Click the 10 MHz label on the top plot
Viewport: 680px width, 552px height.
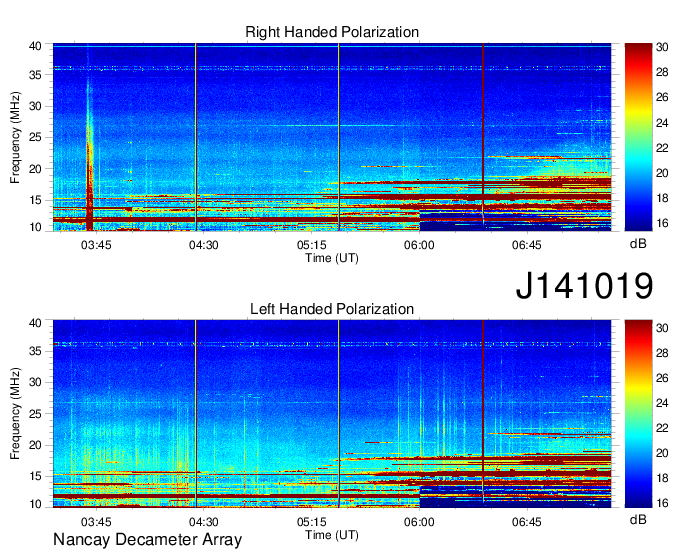coord(35,227)
